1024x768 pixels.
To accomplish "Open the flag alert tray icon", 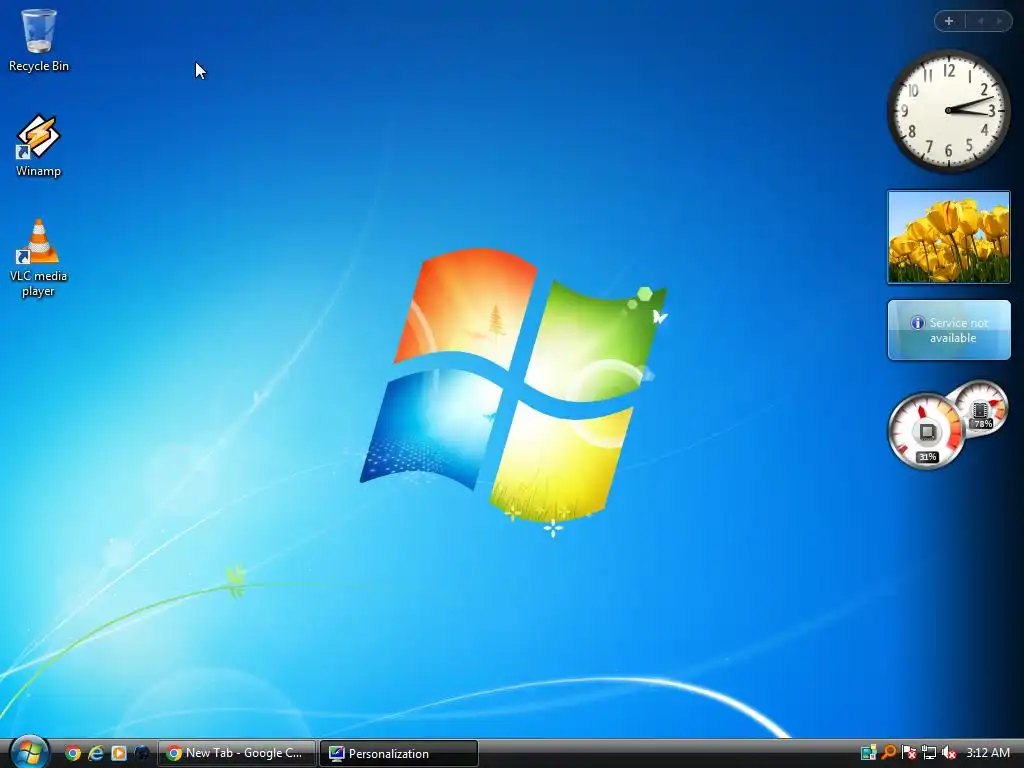I will coord(909,753).
